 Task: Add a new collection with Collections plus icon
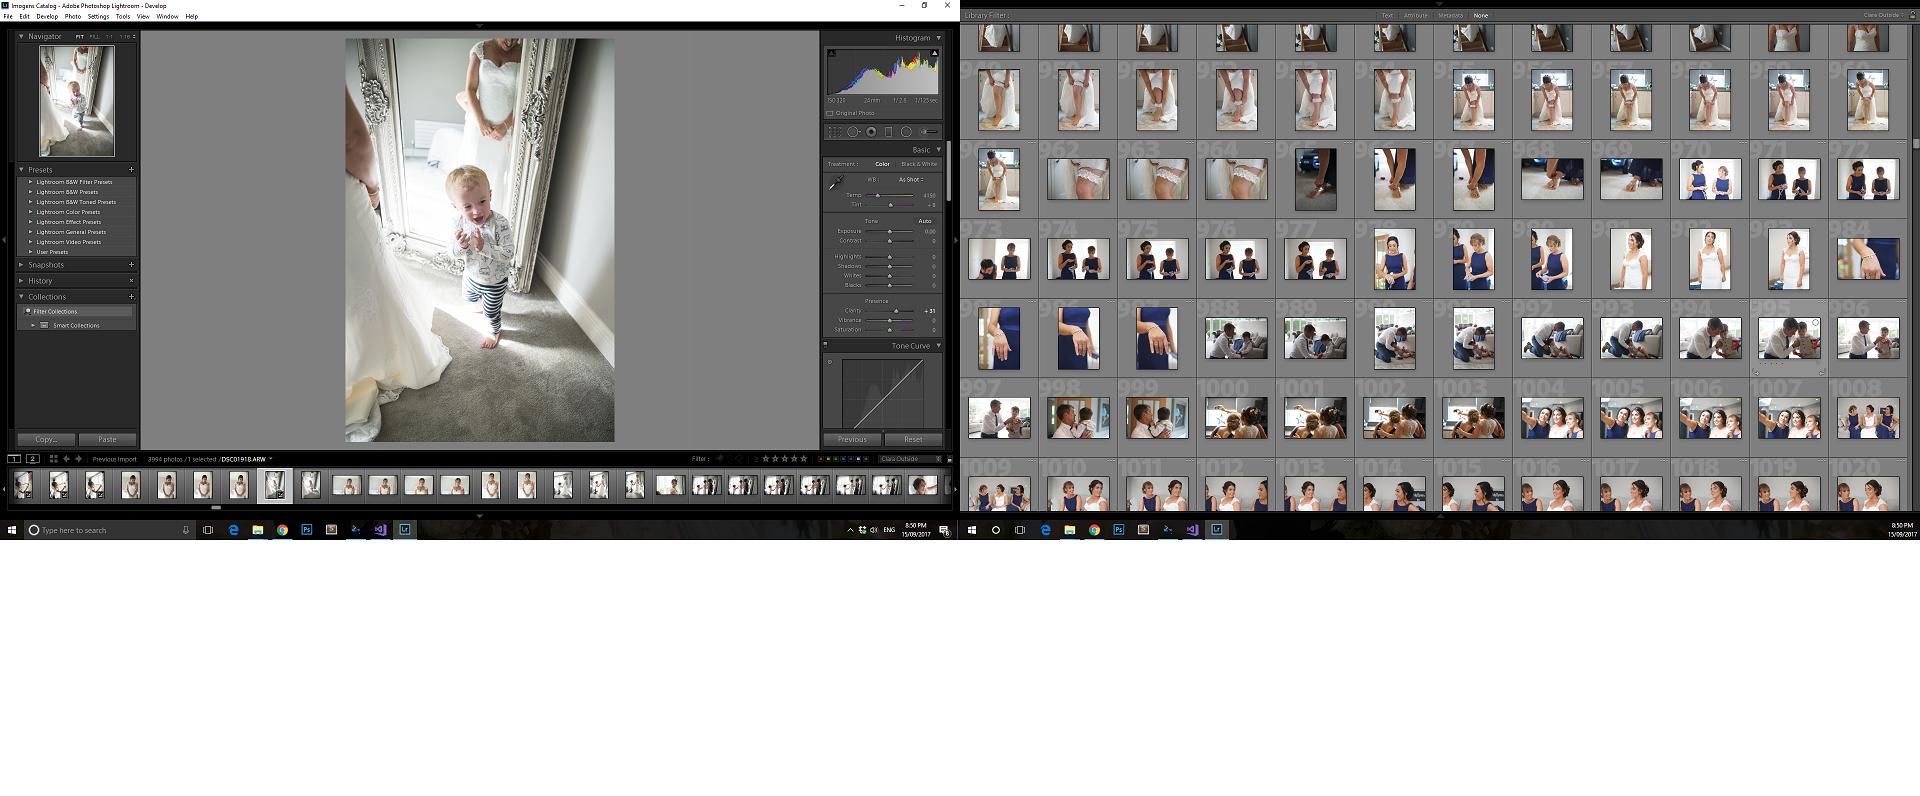point(131,297)
